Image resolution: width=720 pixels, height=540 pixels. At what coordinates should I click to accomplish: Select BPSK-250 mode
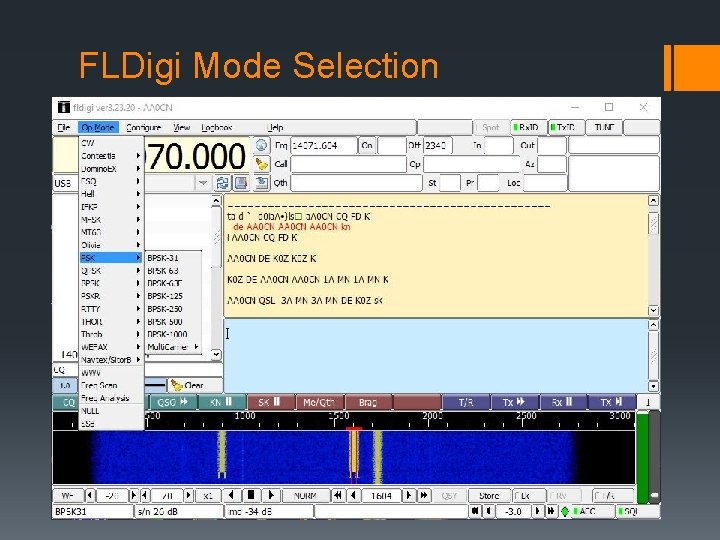point(173,309)
